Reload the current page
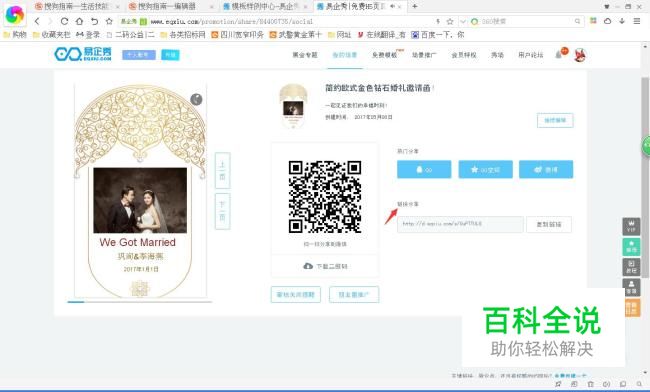Screen dimensions: 650x392 coord(64,21)
